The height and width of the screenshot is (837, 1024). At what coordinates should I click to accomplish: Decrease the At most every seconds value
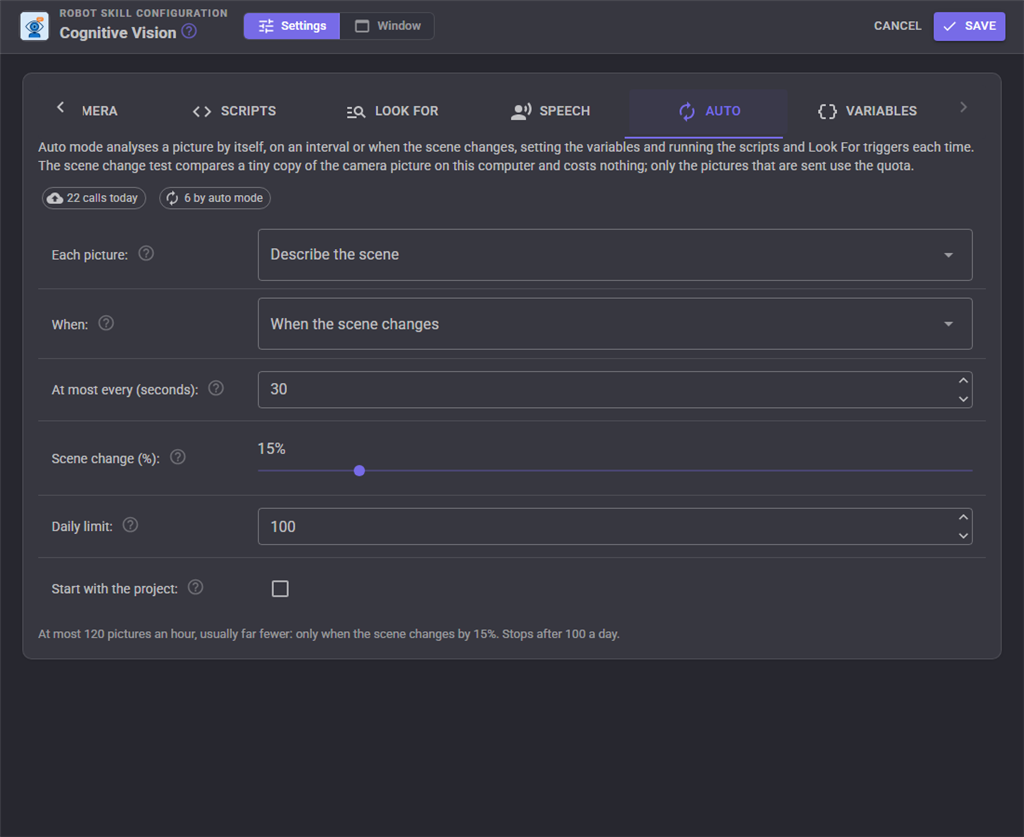click(963, 399)
